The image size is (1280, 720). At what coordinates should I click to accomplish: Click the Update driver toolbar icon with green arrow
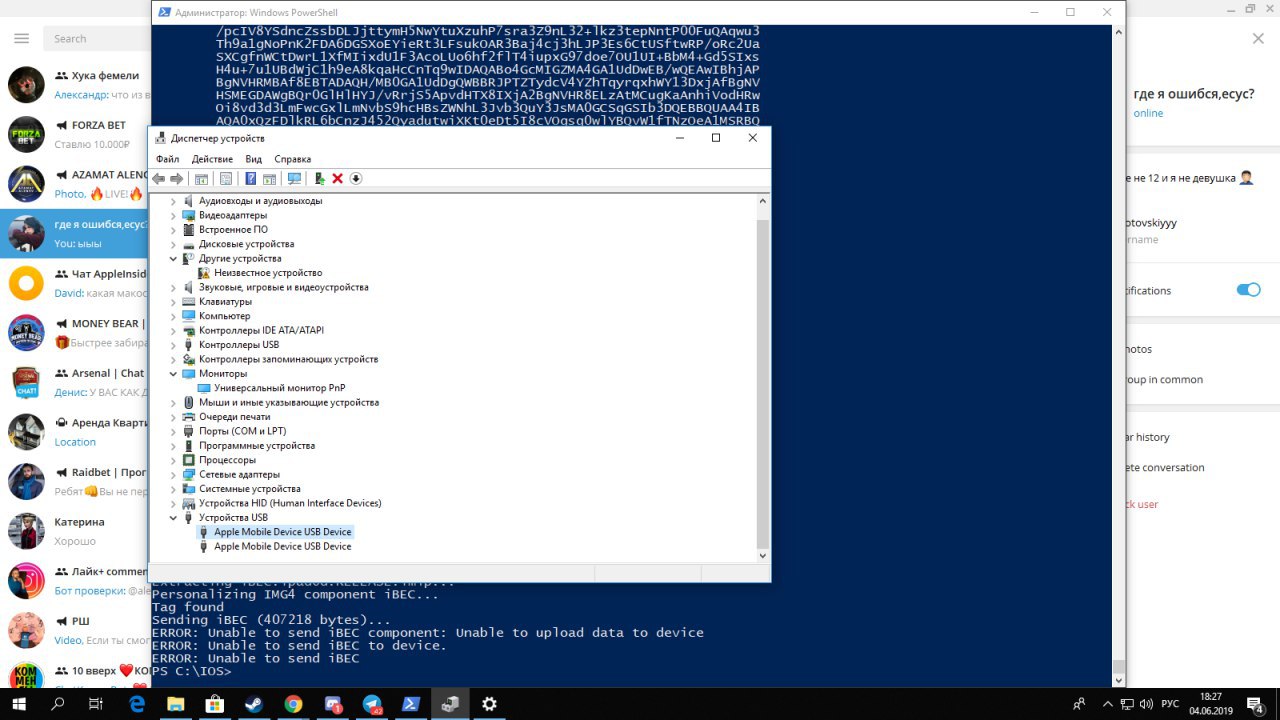pos(319,179)
